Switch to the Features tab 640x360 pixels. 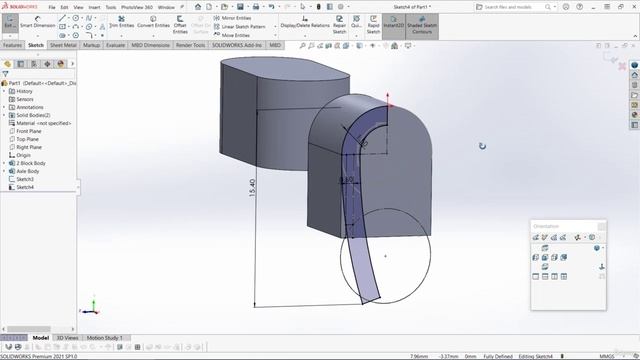(x=12, y=45)
